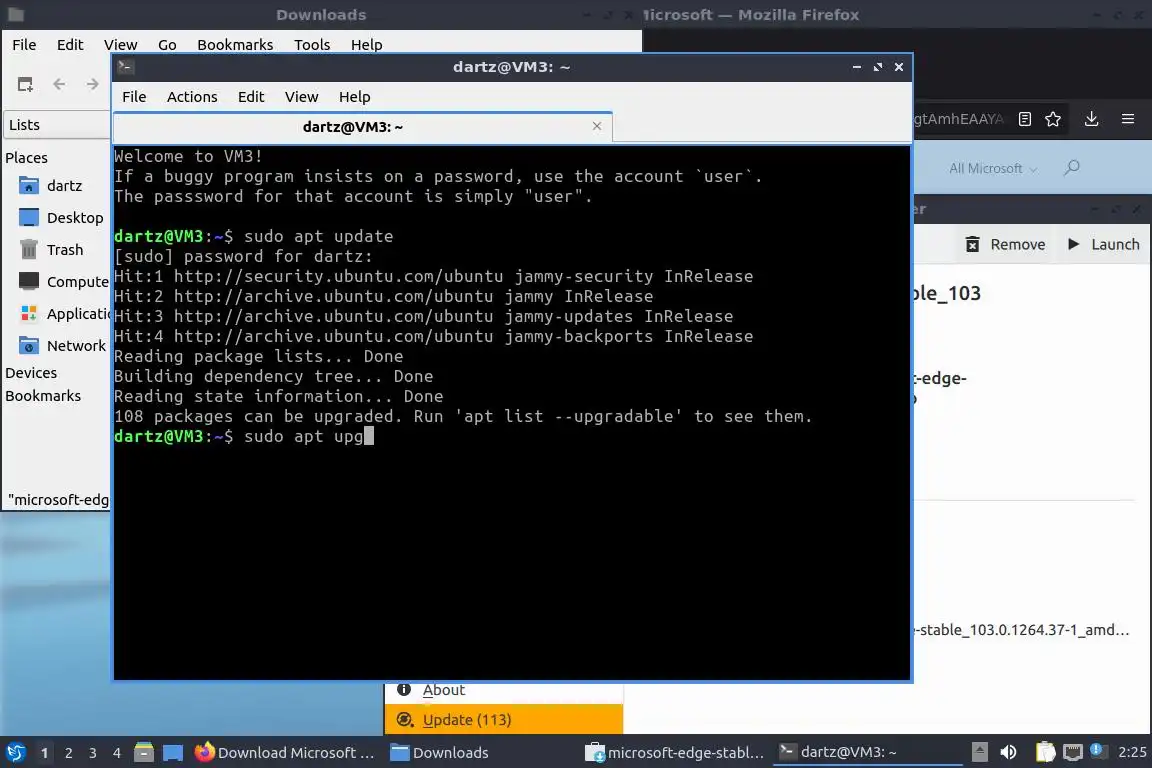Open file manager Edit menu

click(x=70, y=45)
